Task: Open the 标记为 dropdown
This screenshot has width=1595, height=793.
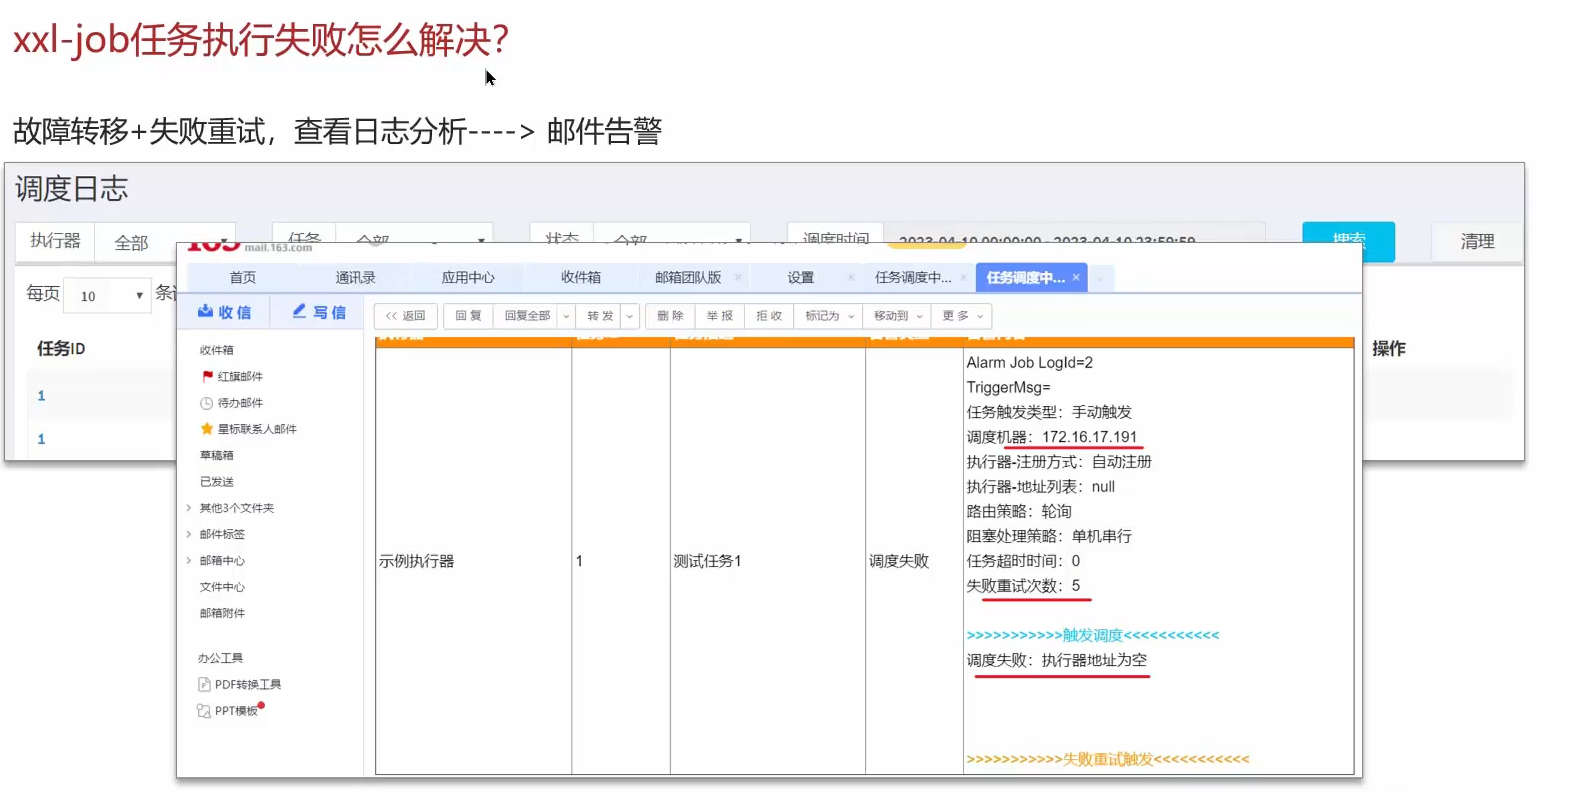Action: pos(829,316)
